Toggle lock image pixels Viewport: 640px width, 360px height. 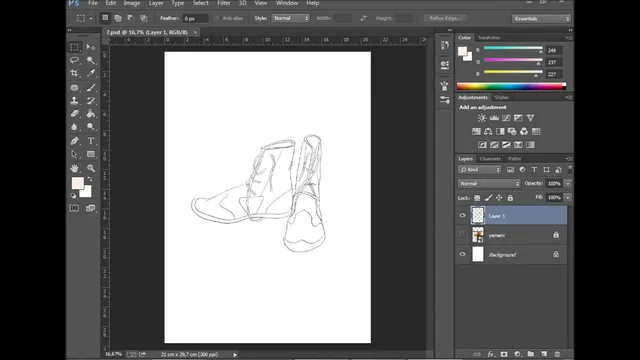(488, 198)
